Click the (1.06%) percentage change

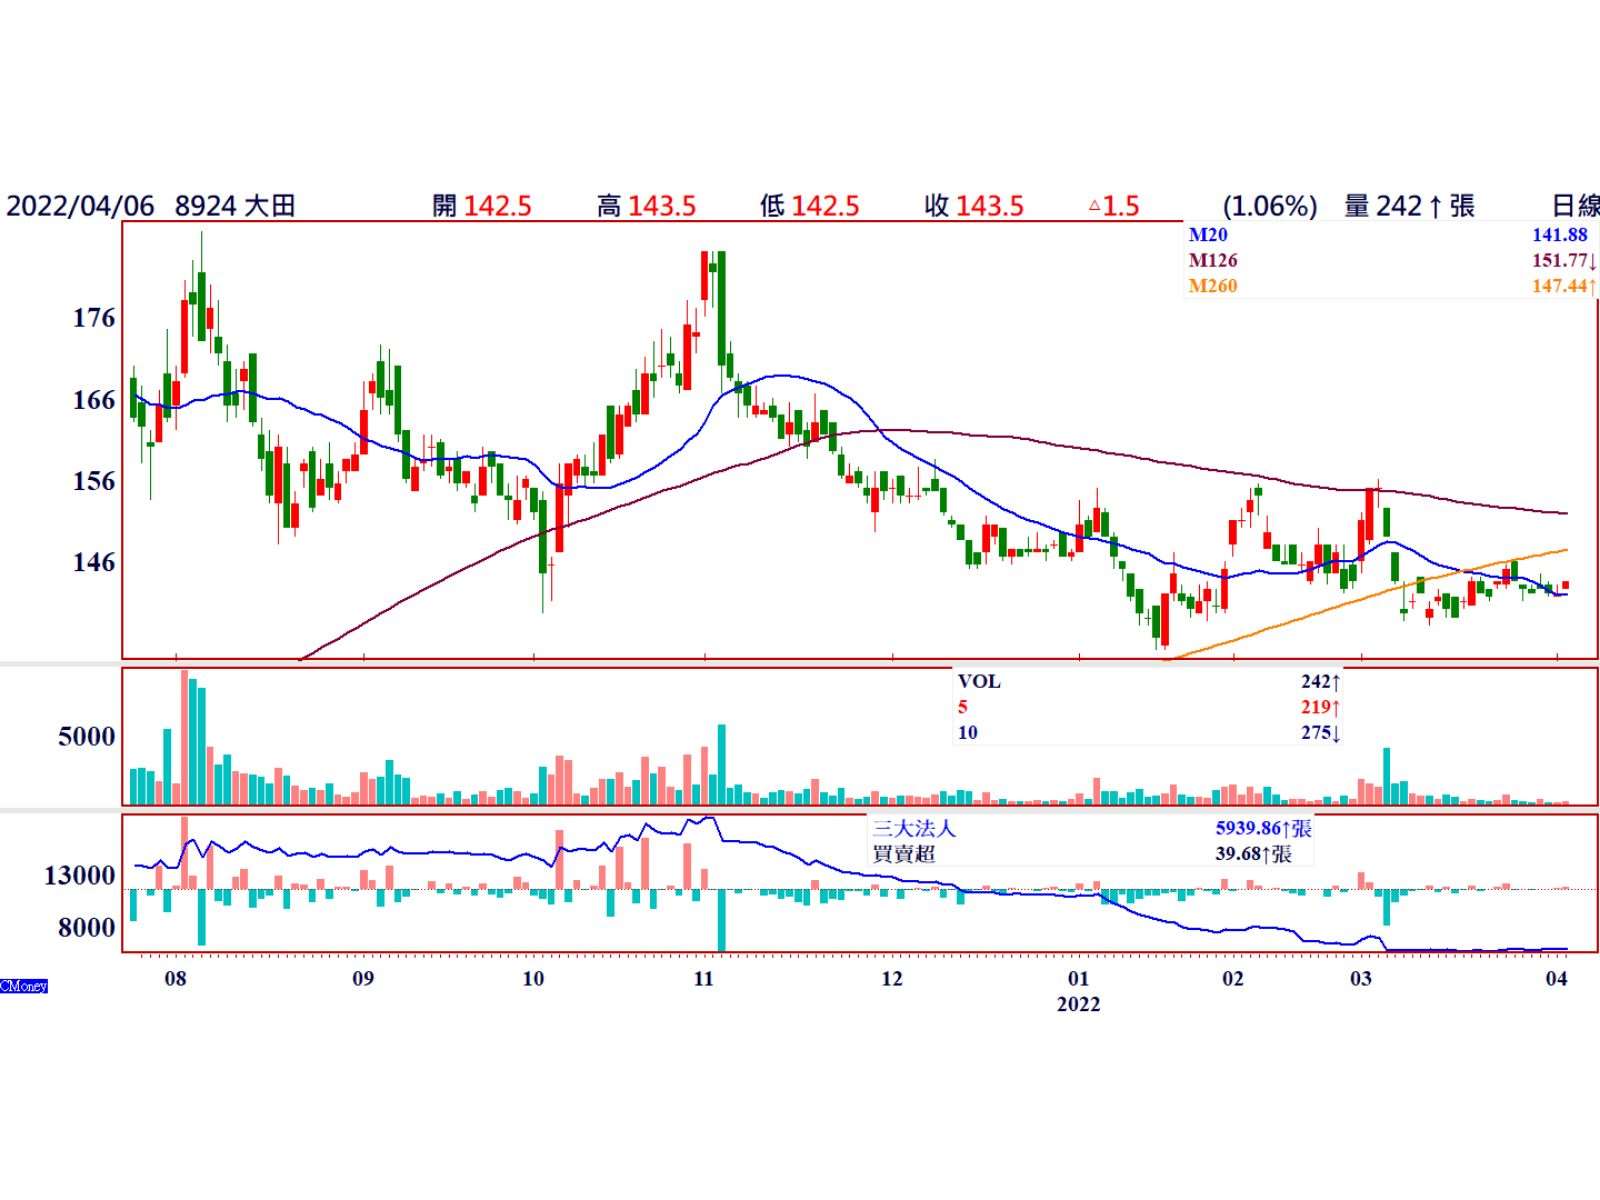[x=1269, y=206]
